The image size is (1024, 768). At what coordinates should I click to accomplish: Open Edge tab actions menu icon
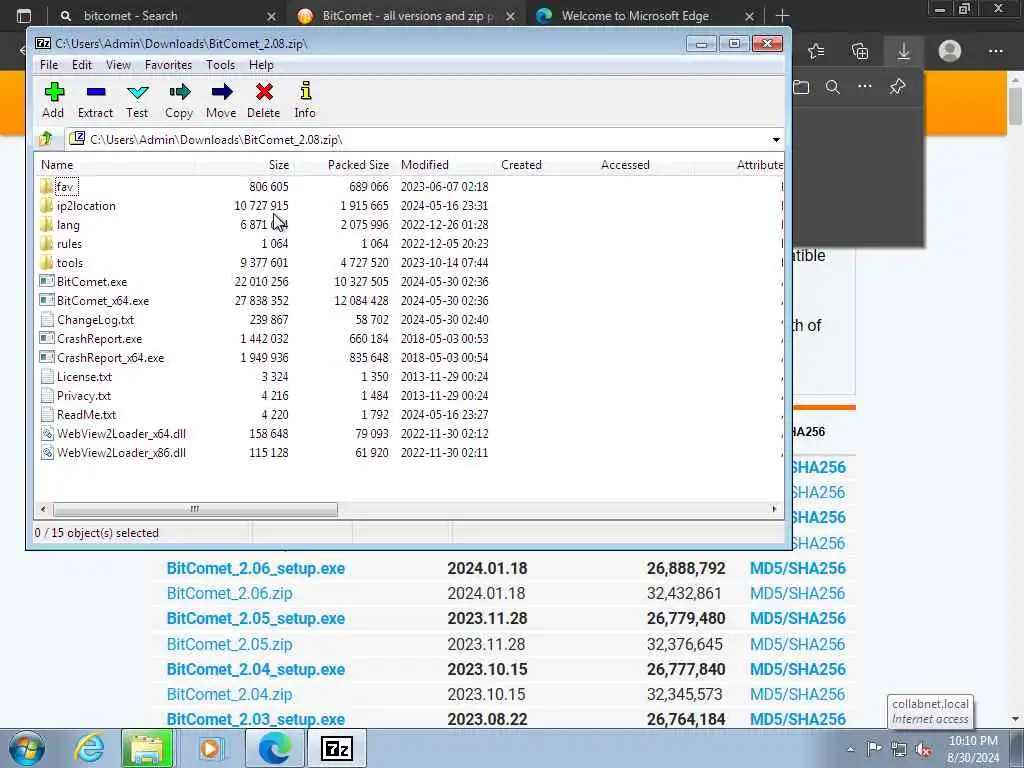pos(24,16)
